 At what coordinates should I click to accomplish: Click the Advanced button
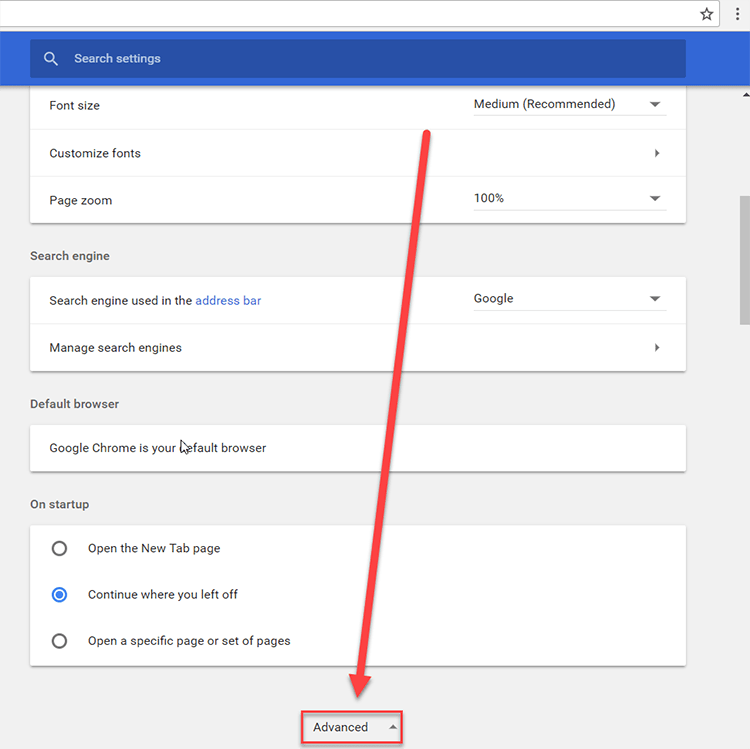point(352,727)
